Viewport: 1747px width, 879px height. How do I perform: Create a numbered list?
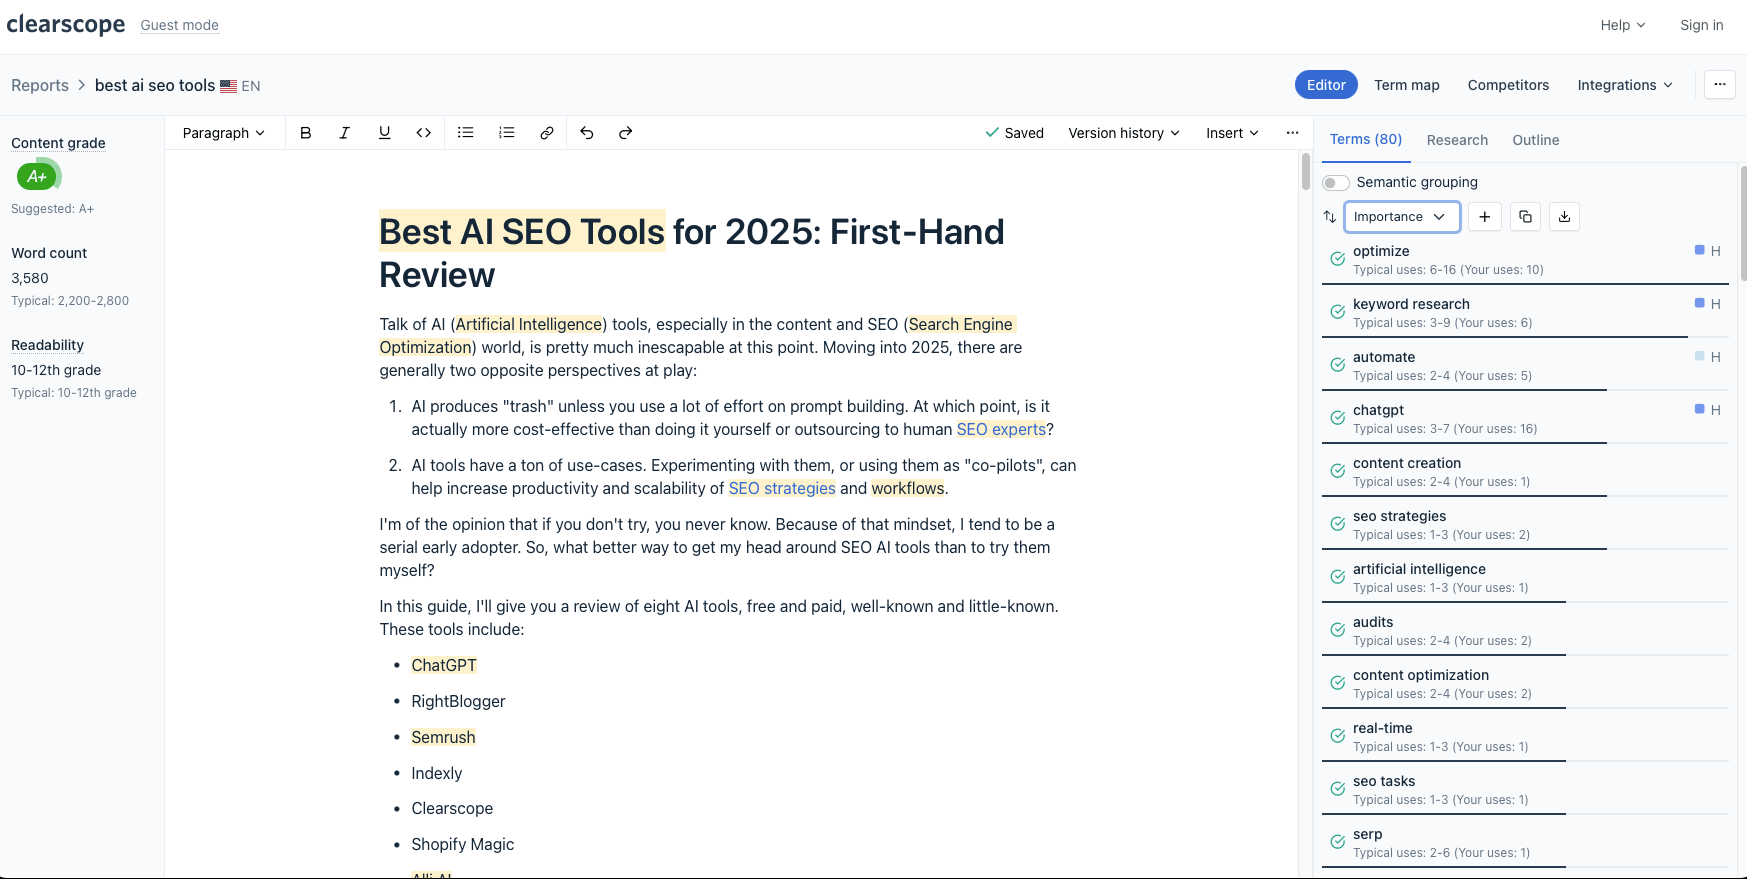pyautogui.click(x=507, y=133)
